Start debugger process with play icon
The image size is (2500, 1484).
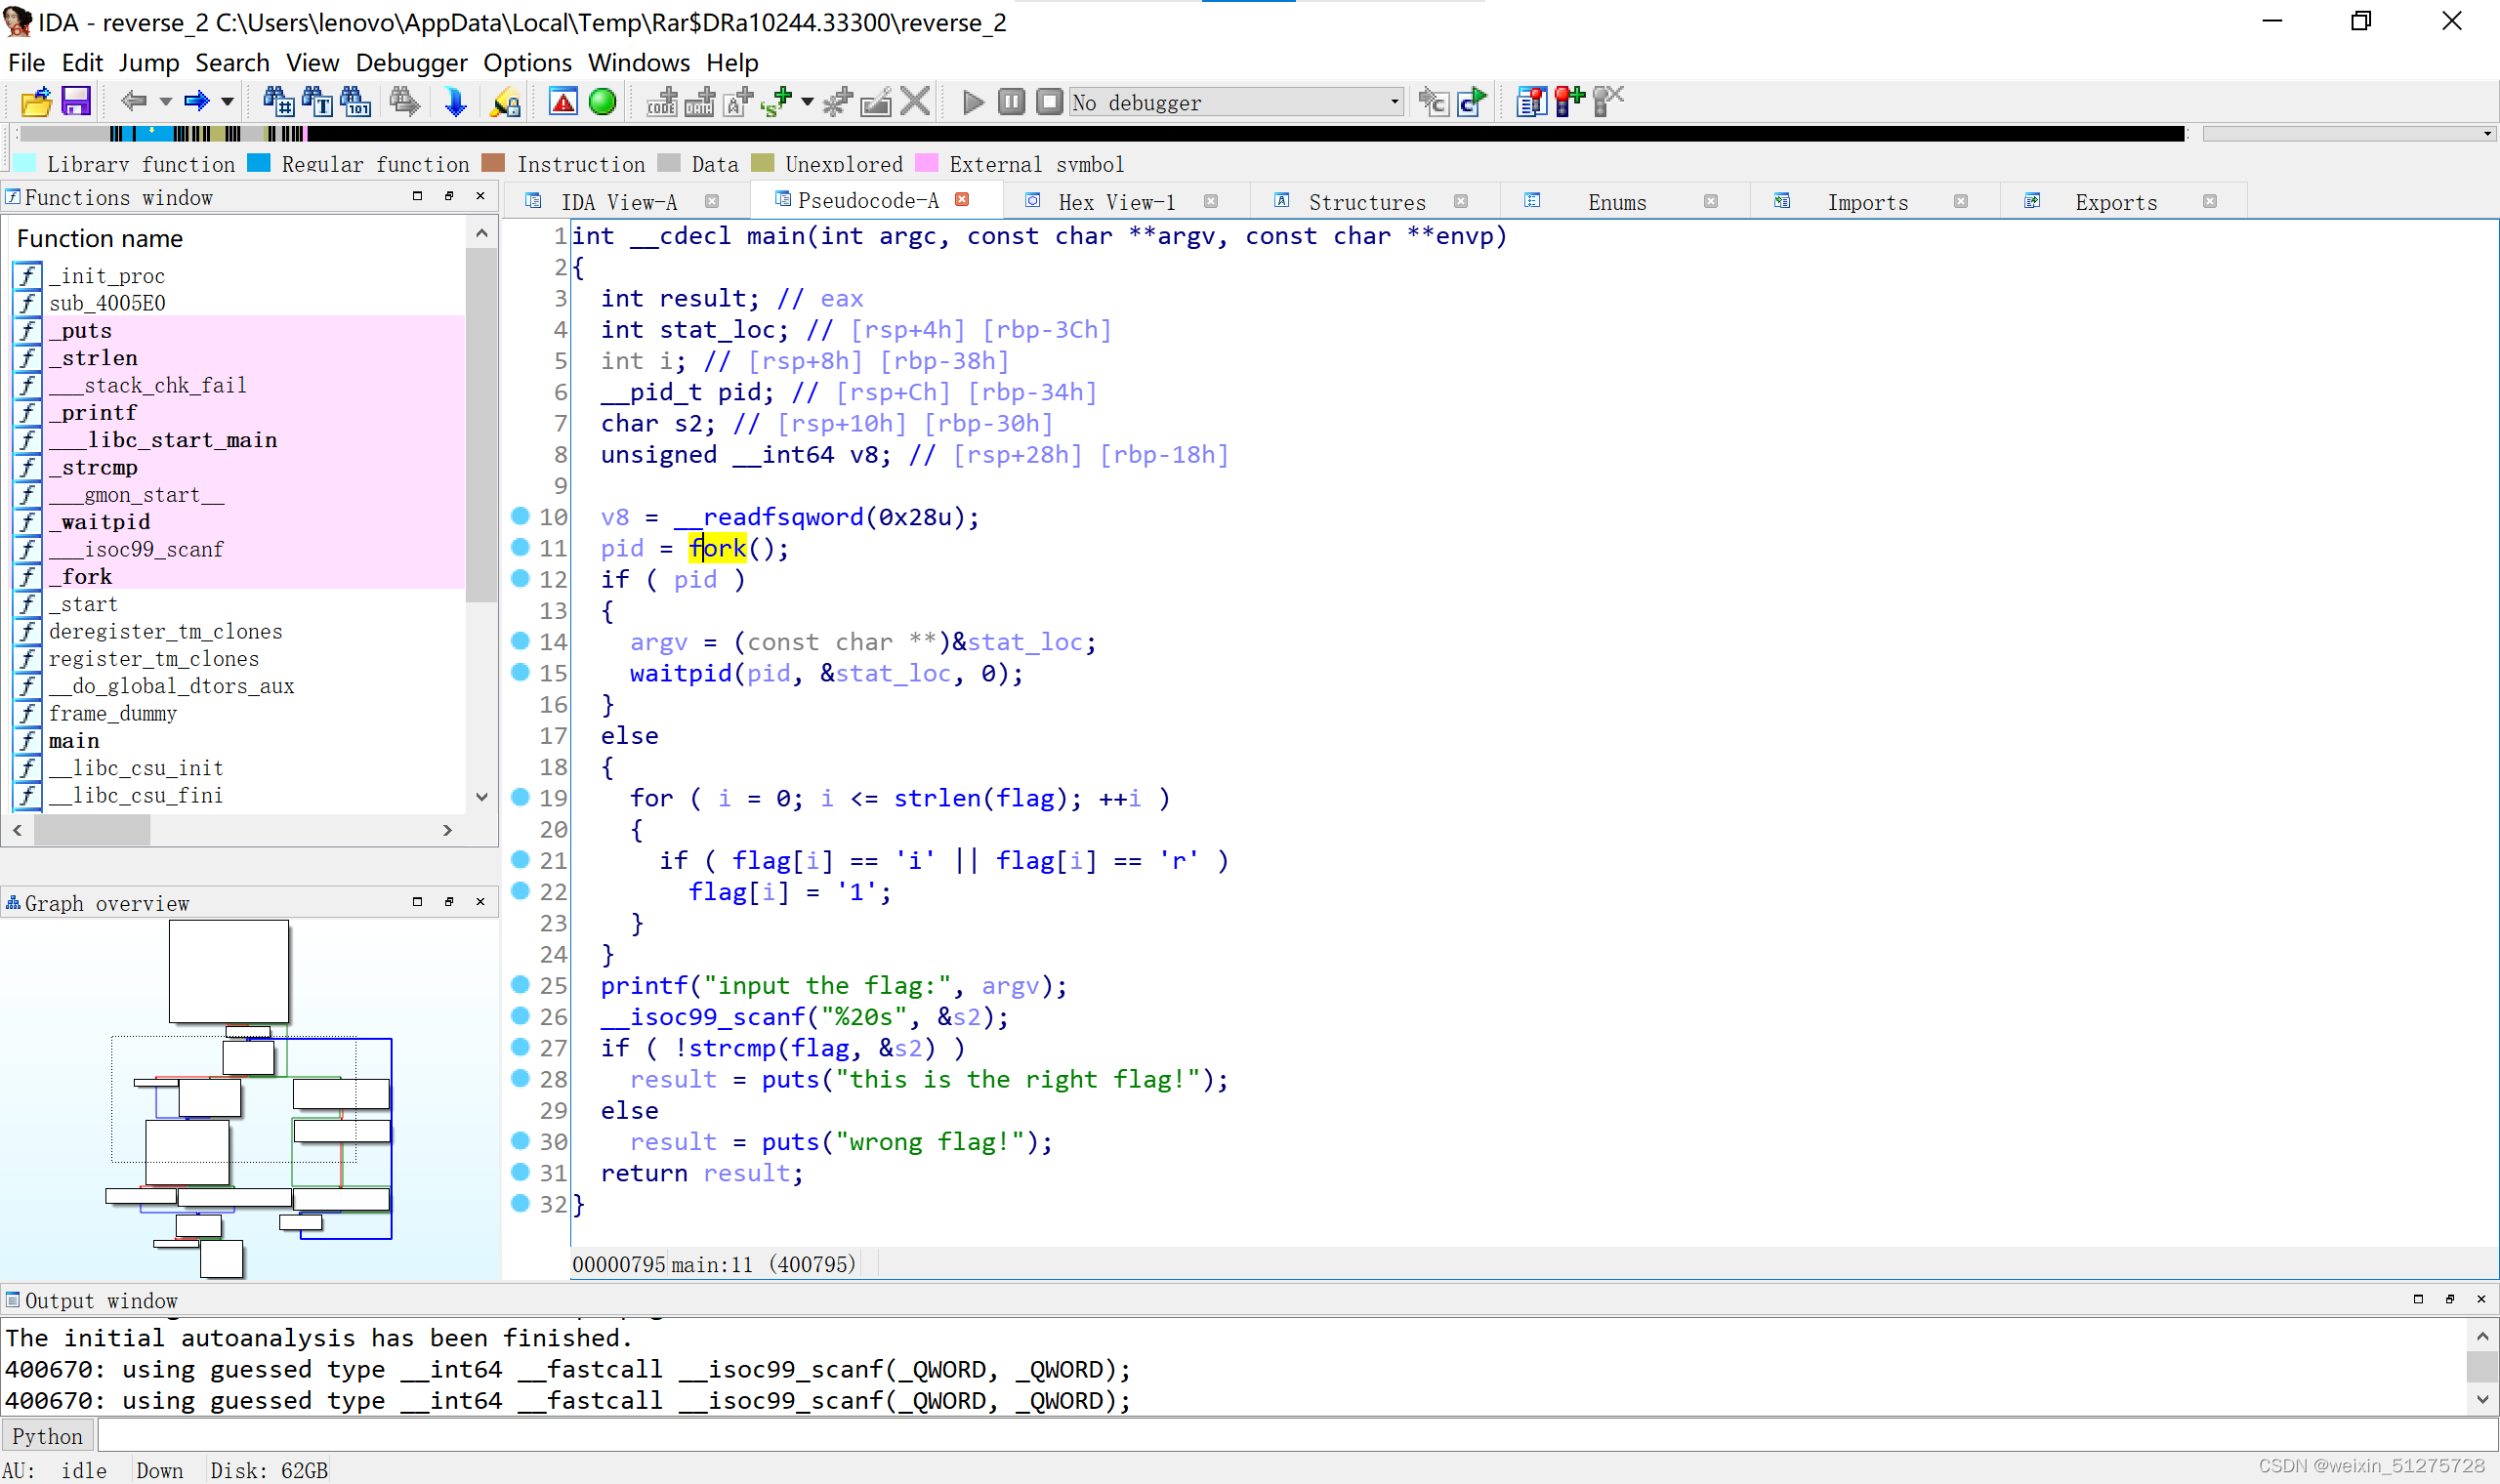coord(973,102)
